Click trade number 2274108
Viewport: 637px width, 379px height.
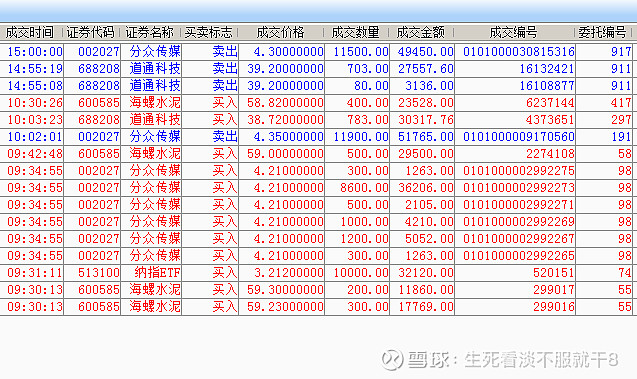coord(550,154)
